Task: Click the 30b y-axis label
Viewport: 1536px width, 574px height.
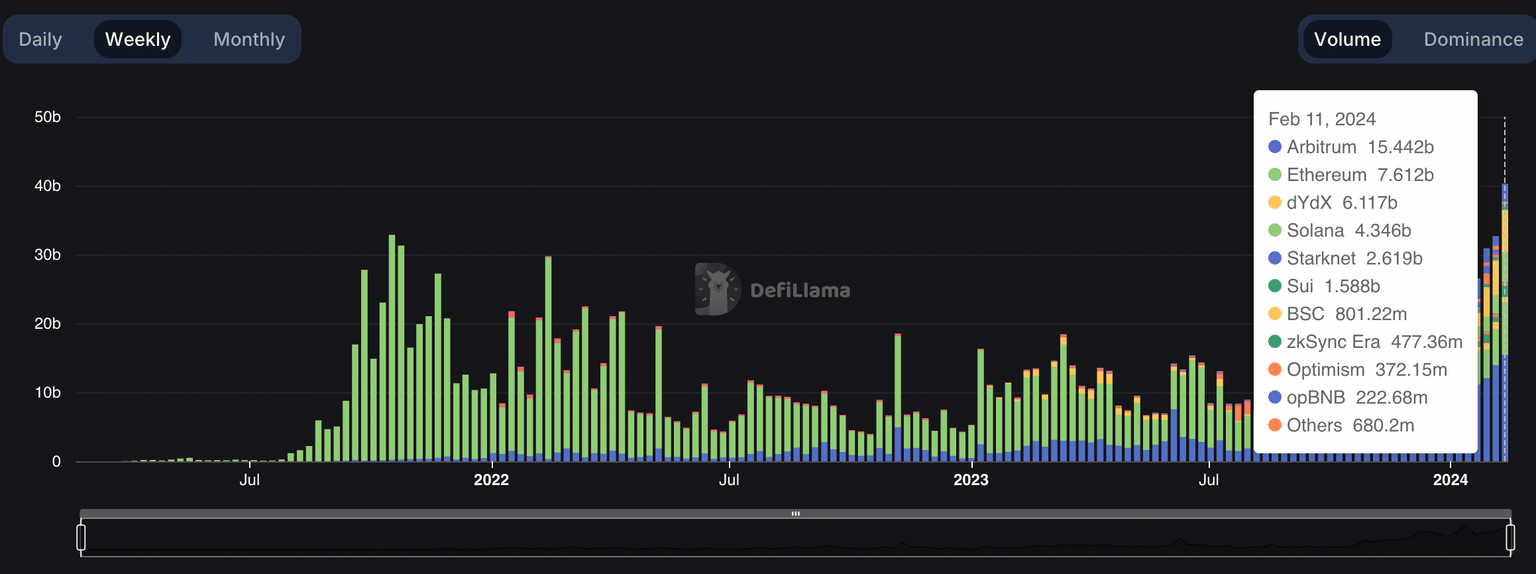Action: pos(47,255)
